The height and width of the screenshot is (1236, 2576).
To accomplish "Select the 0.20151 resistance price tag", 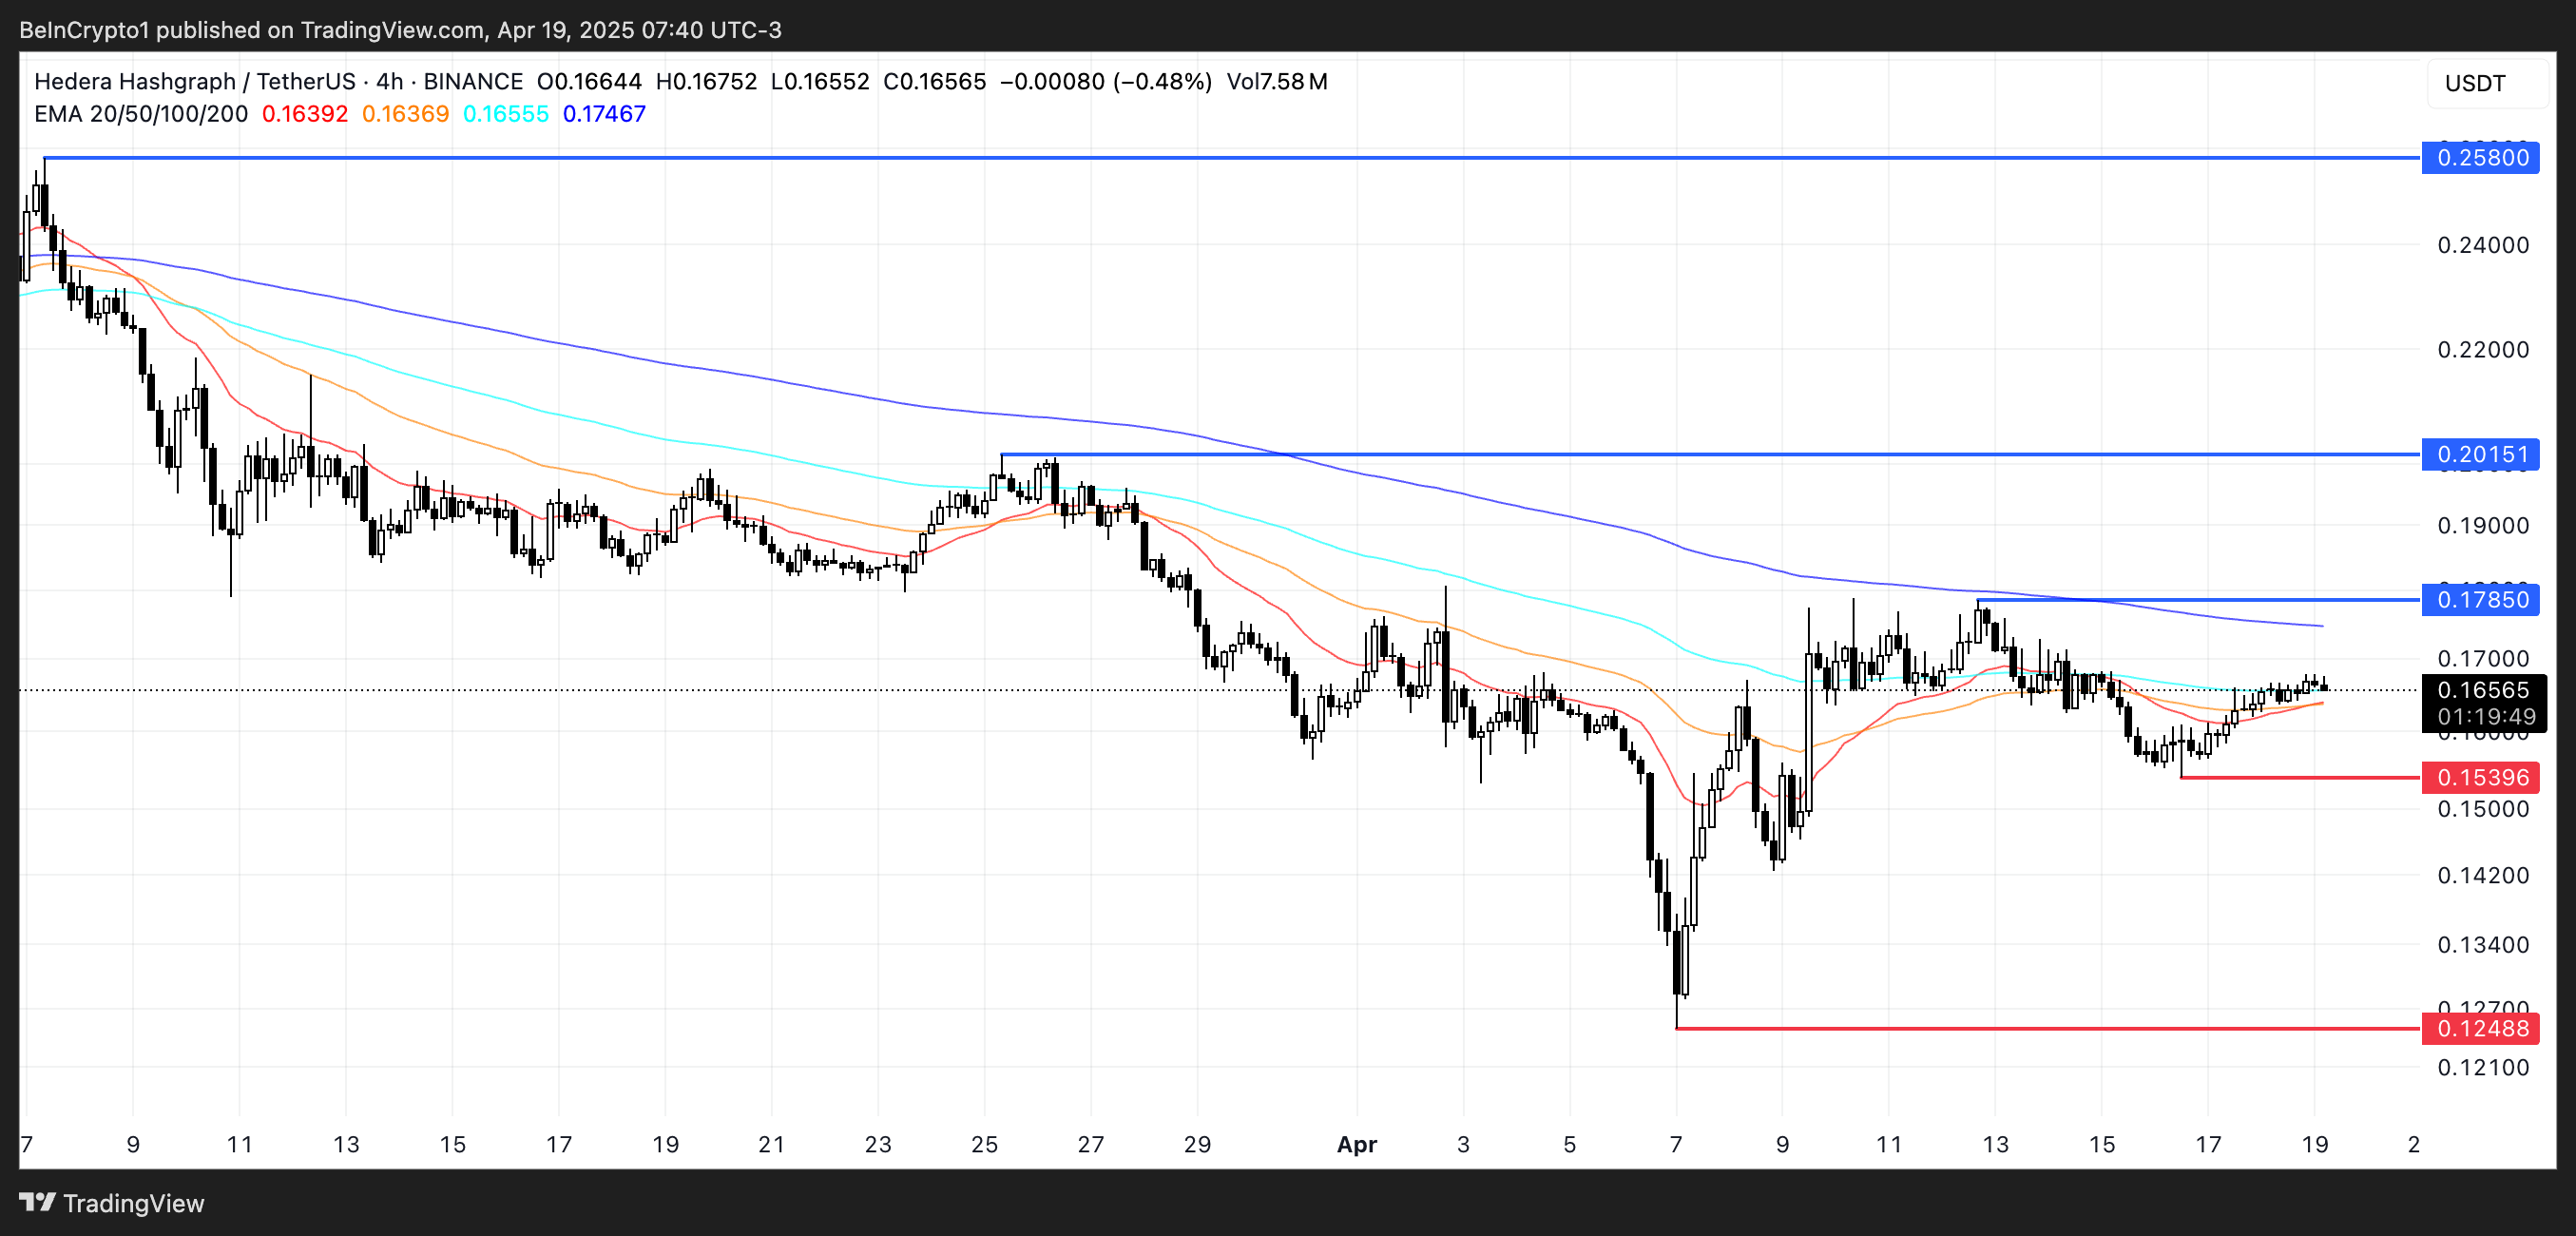I will point(2481,455).
